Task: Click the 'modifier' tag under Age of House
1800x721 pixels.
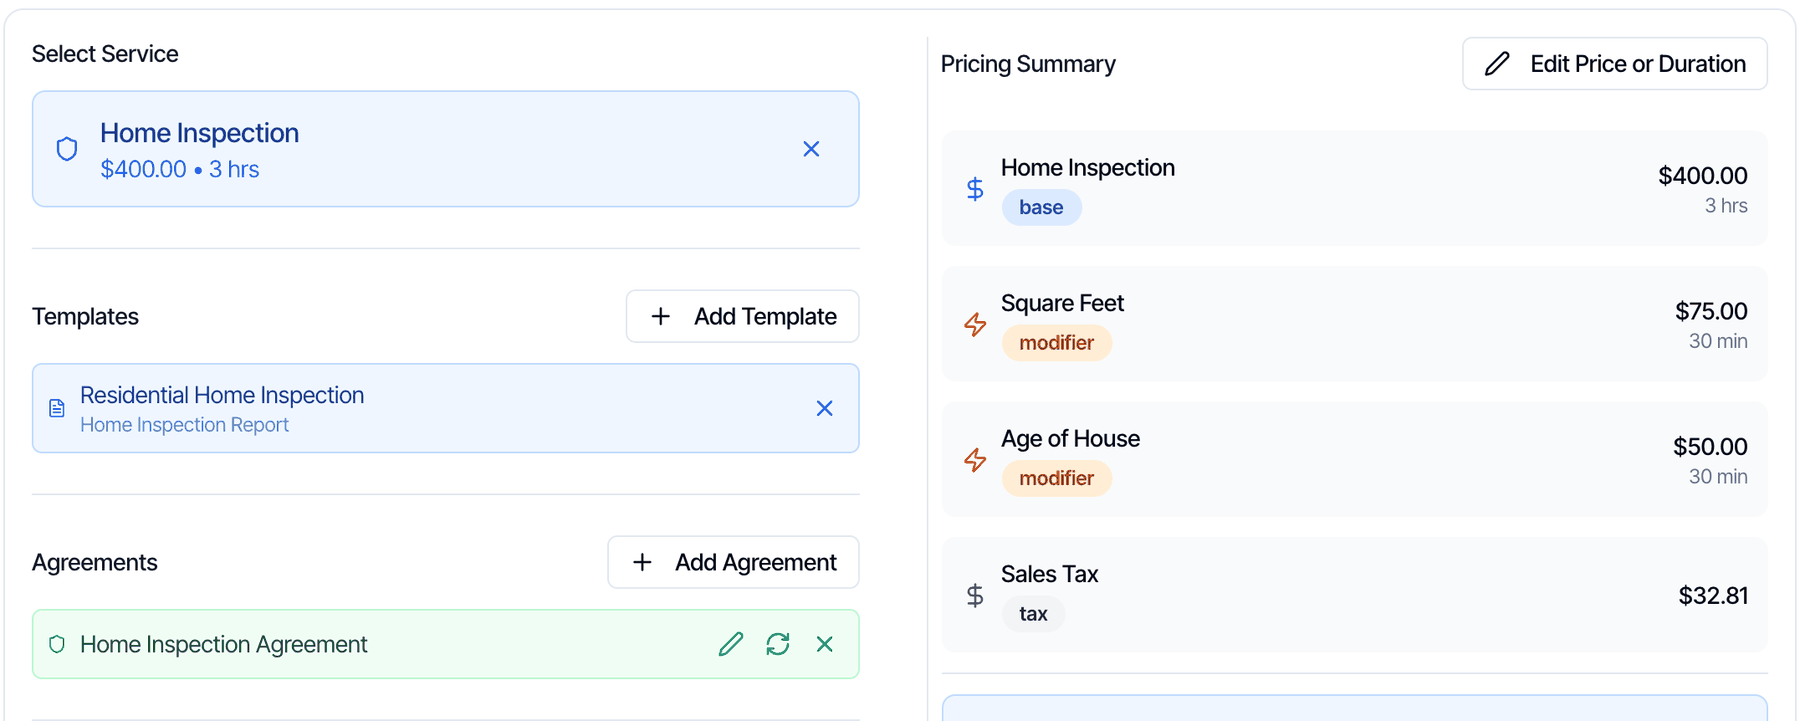Action: click(x=1056, y=478)
